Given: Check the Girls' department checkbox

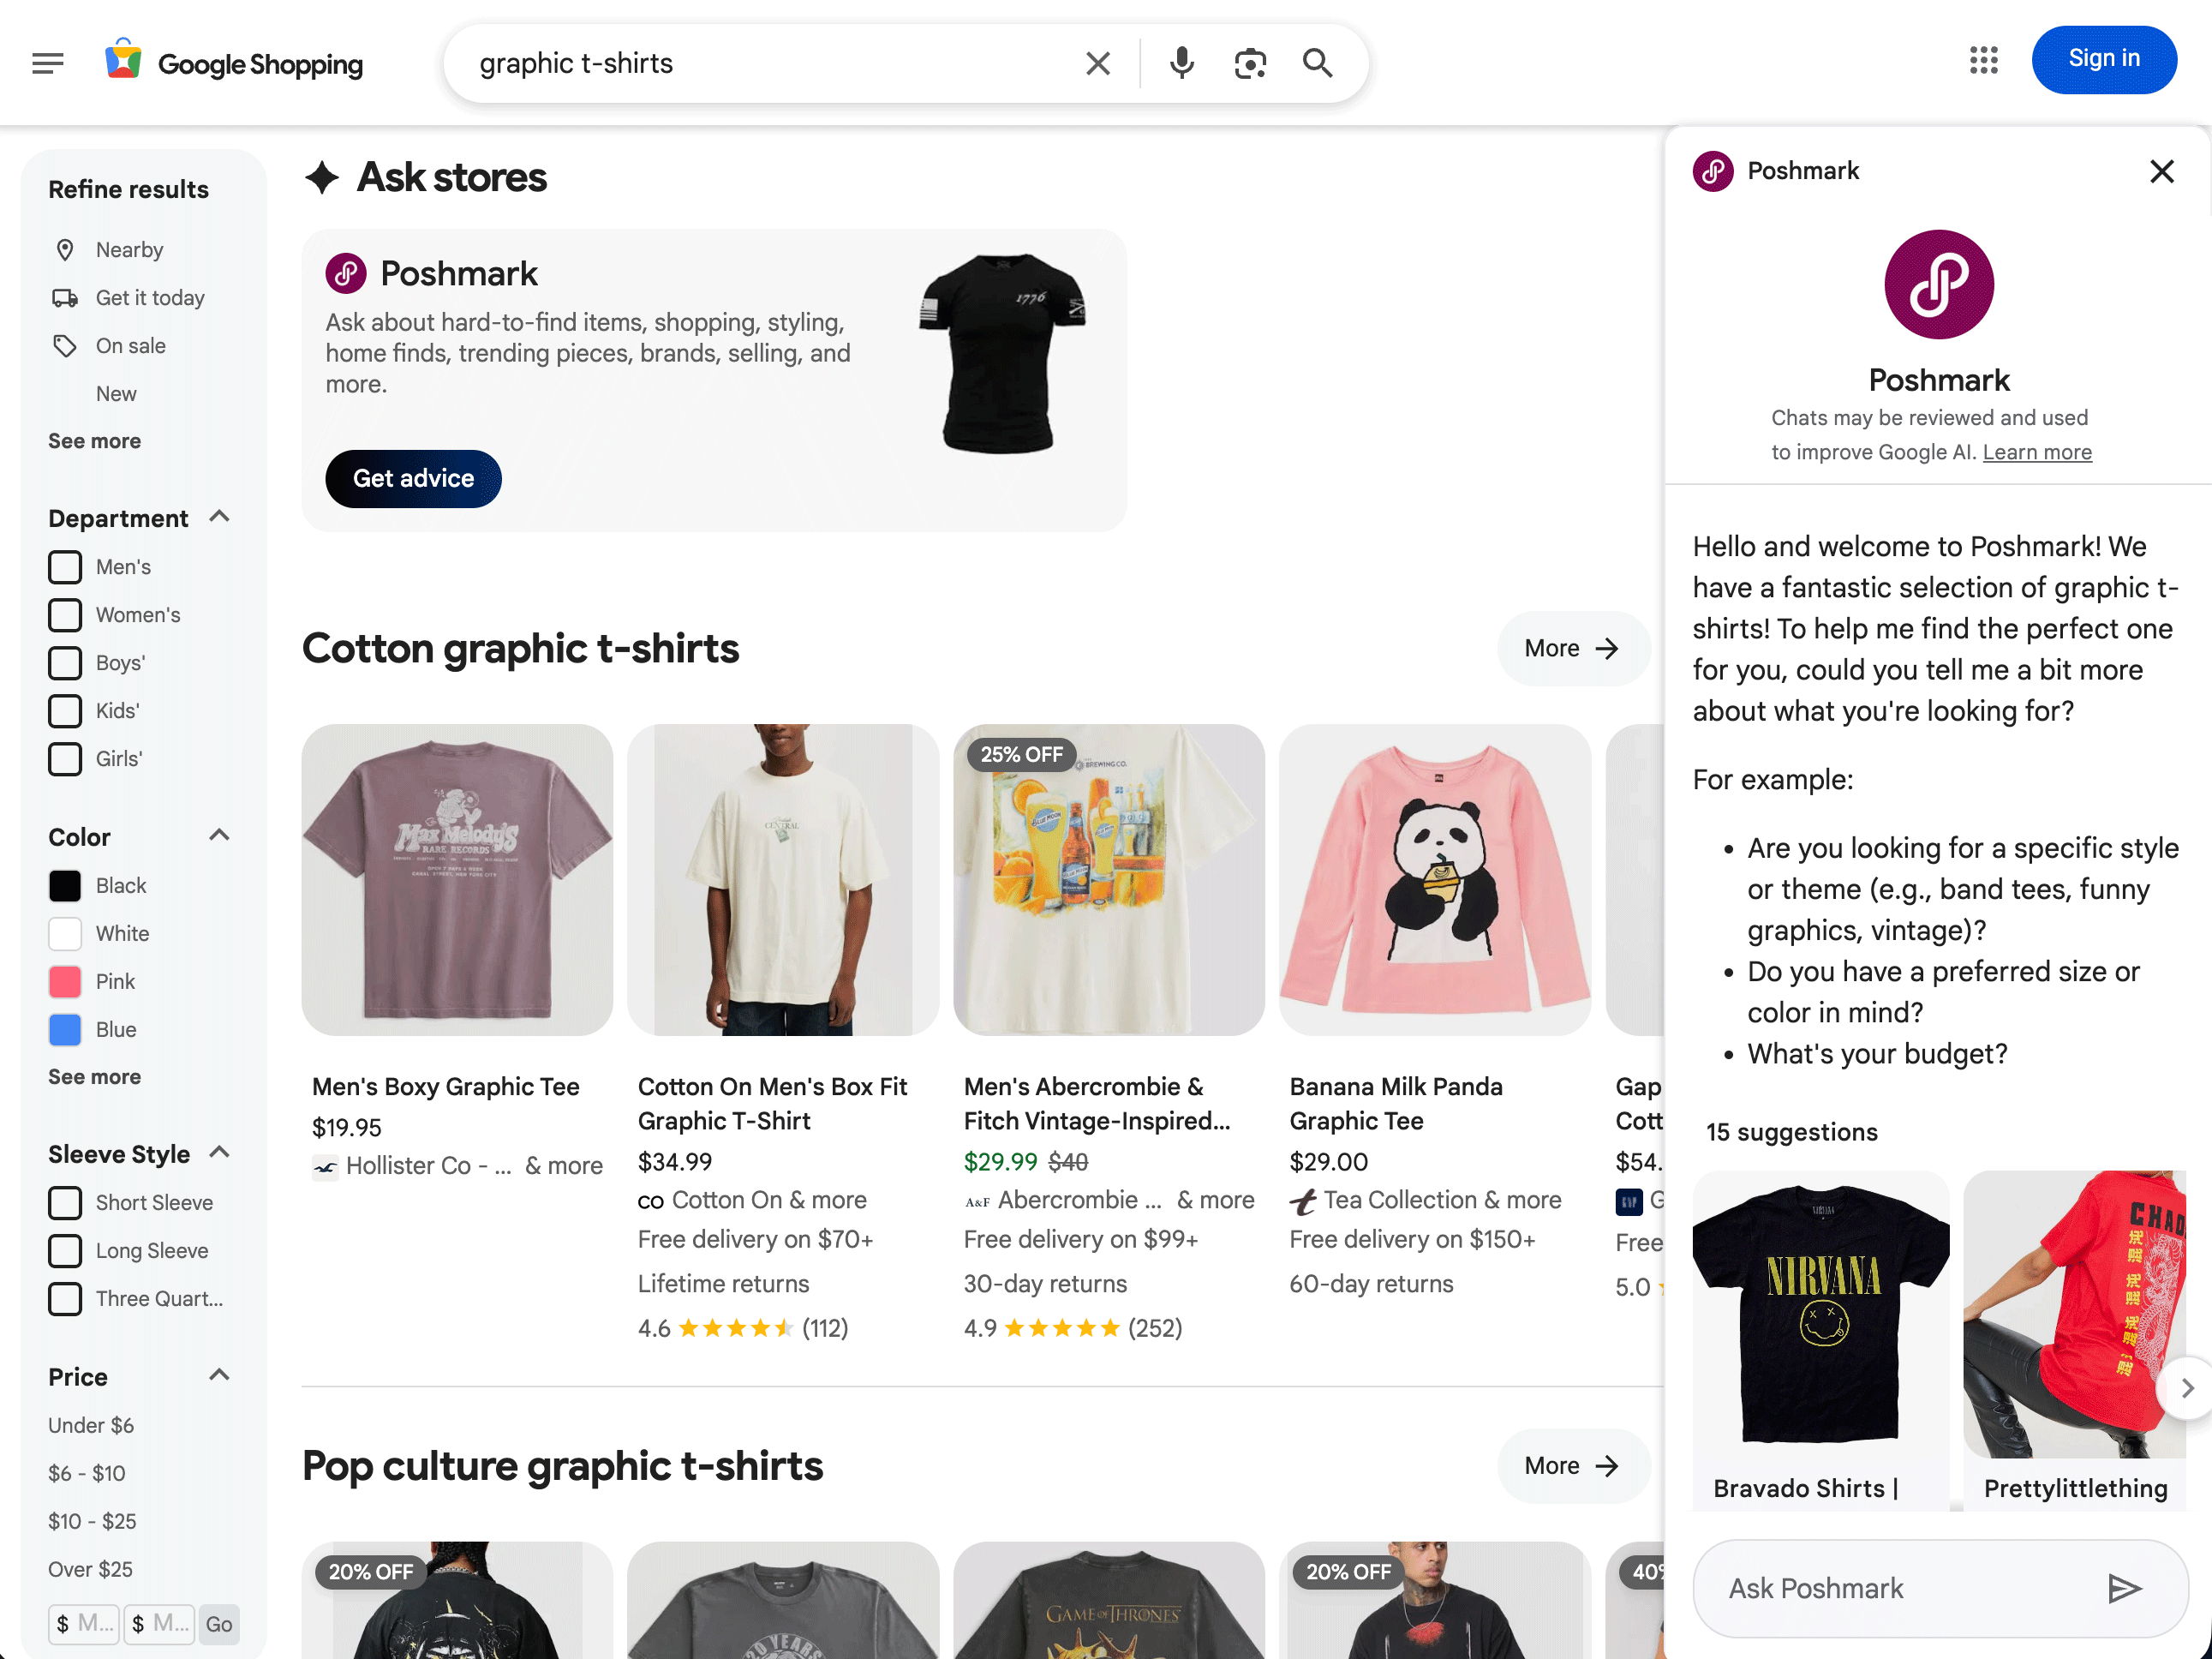Looking at the screenshot, I should (65, 759).
